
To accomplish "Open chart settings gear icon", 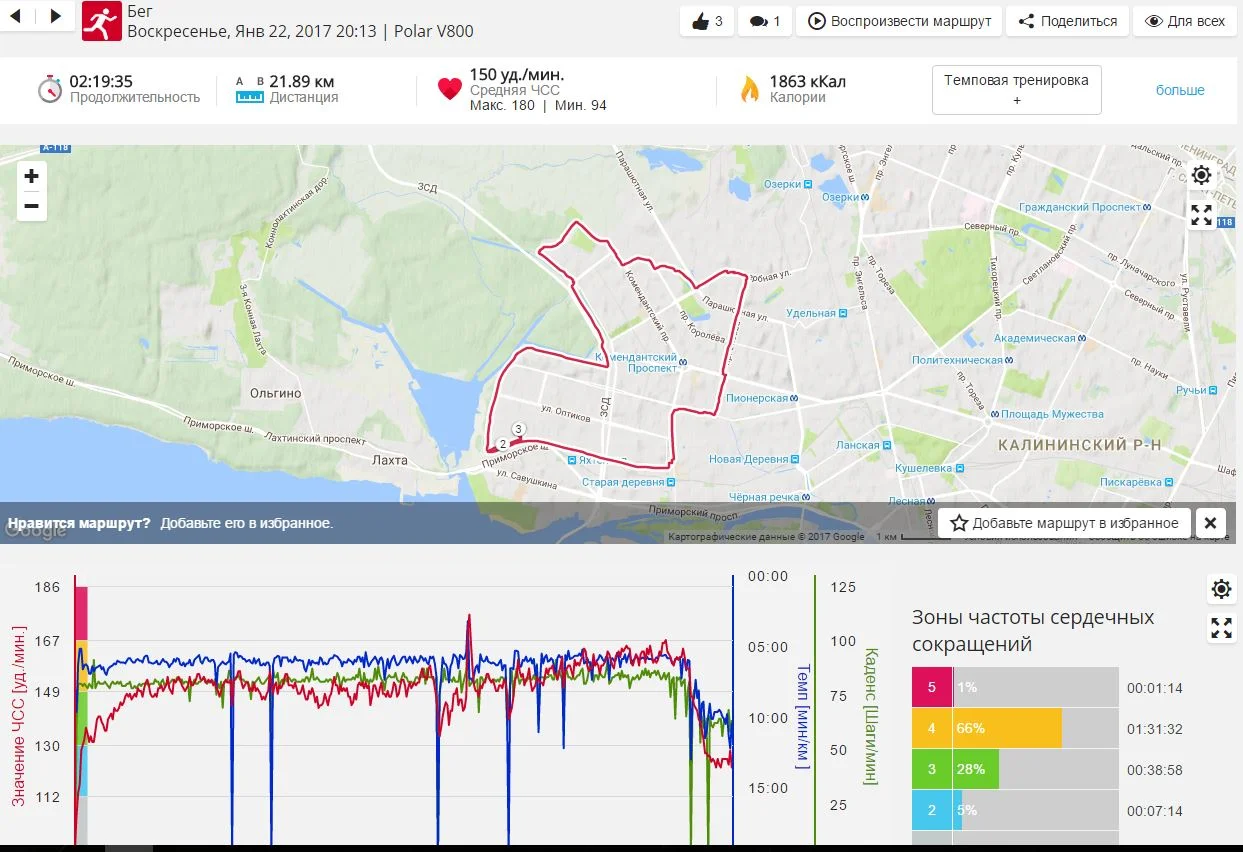I will coord(1221,589).
